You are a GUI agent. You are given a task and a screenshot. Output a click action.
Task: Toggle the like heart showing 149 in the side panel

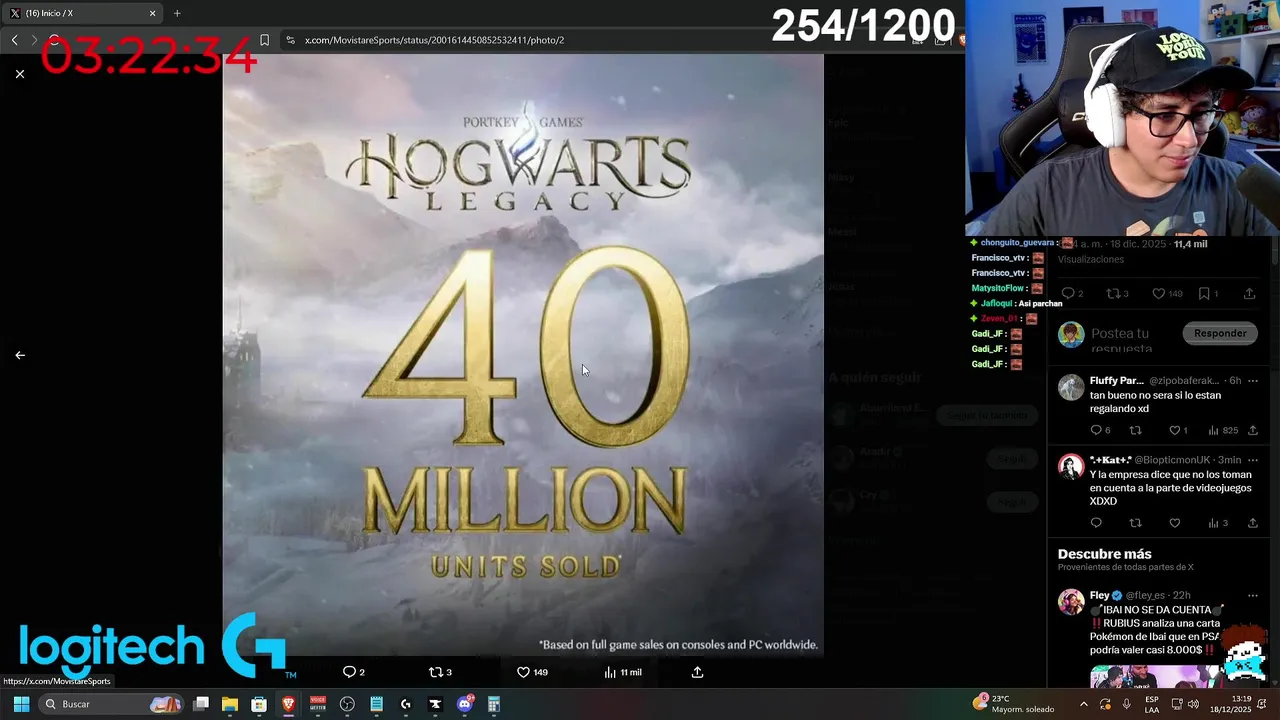click(1159, 294)
